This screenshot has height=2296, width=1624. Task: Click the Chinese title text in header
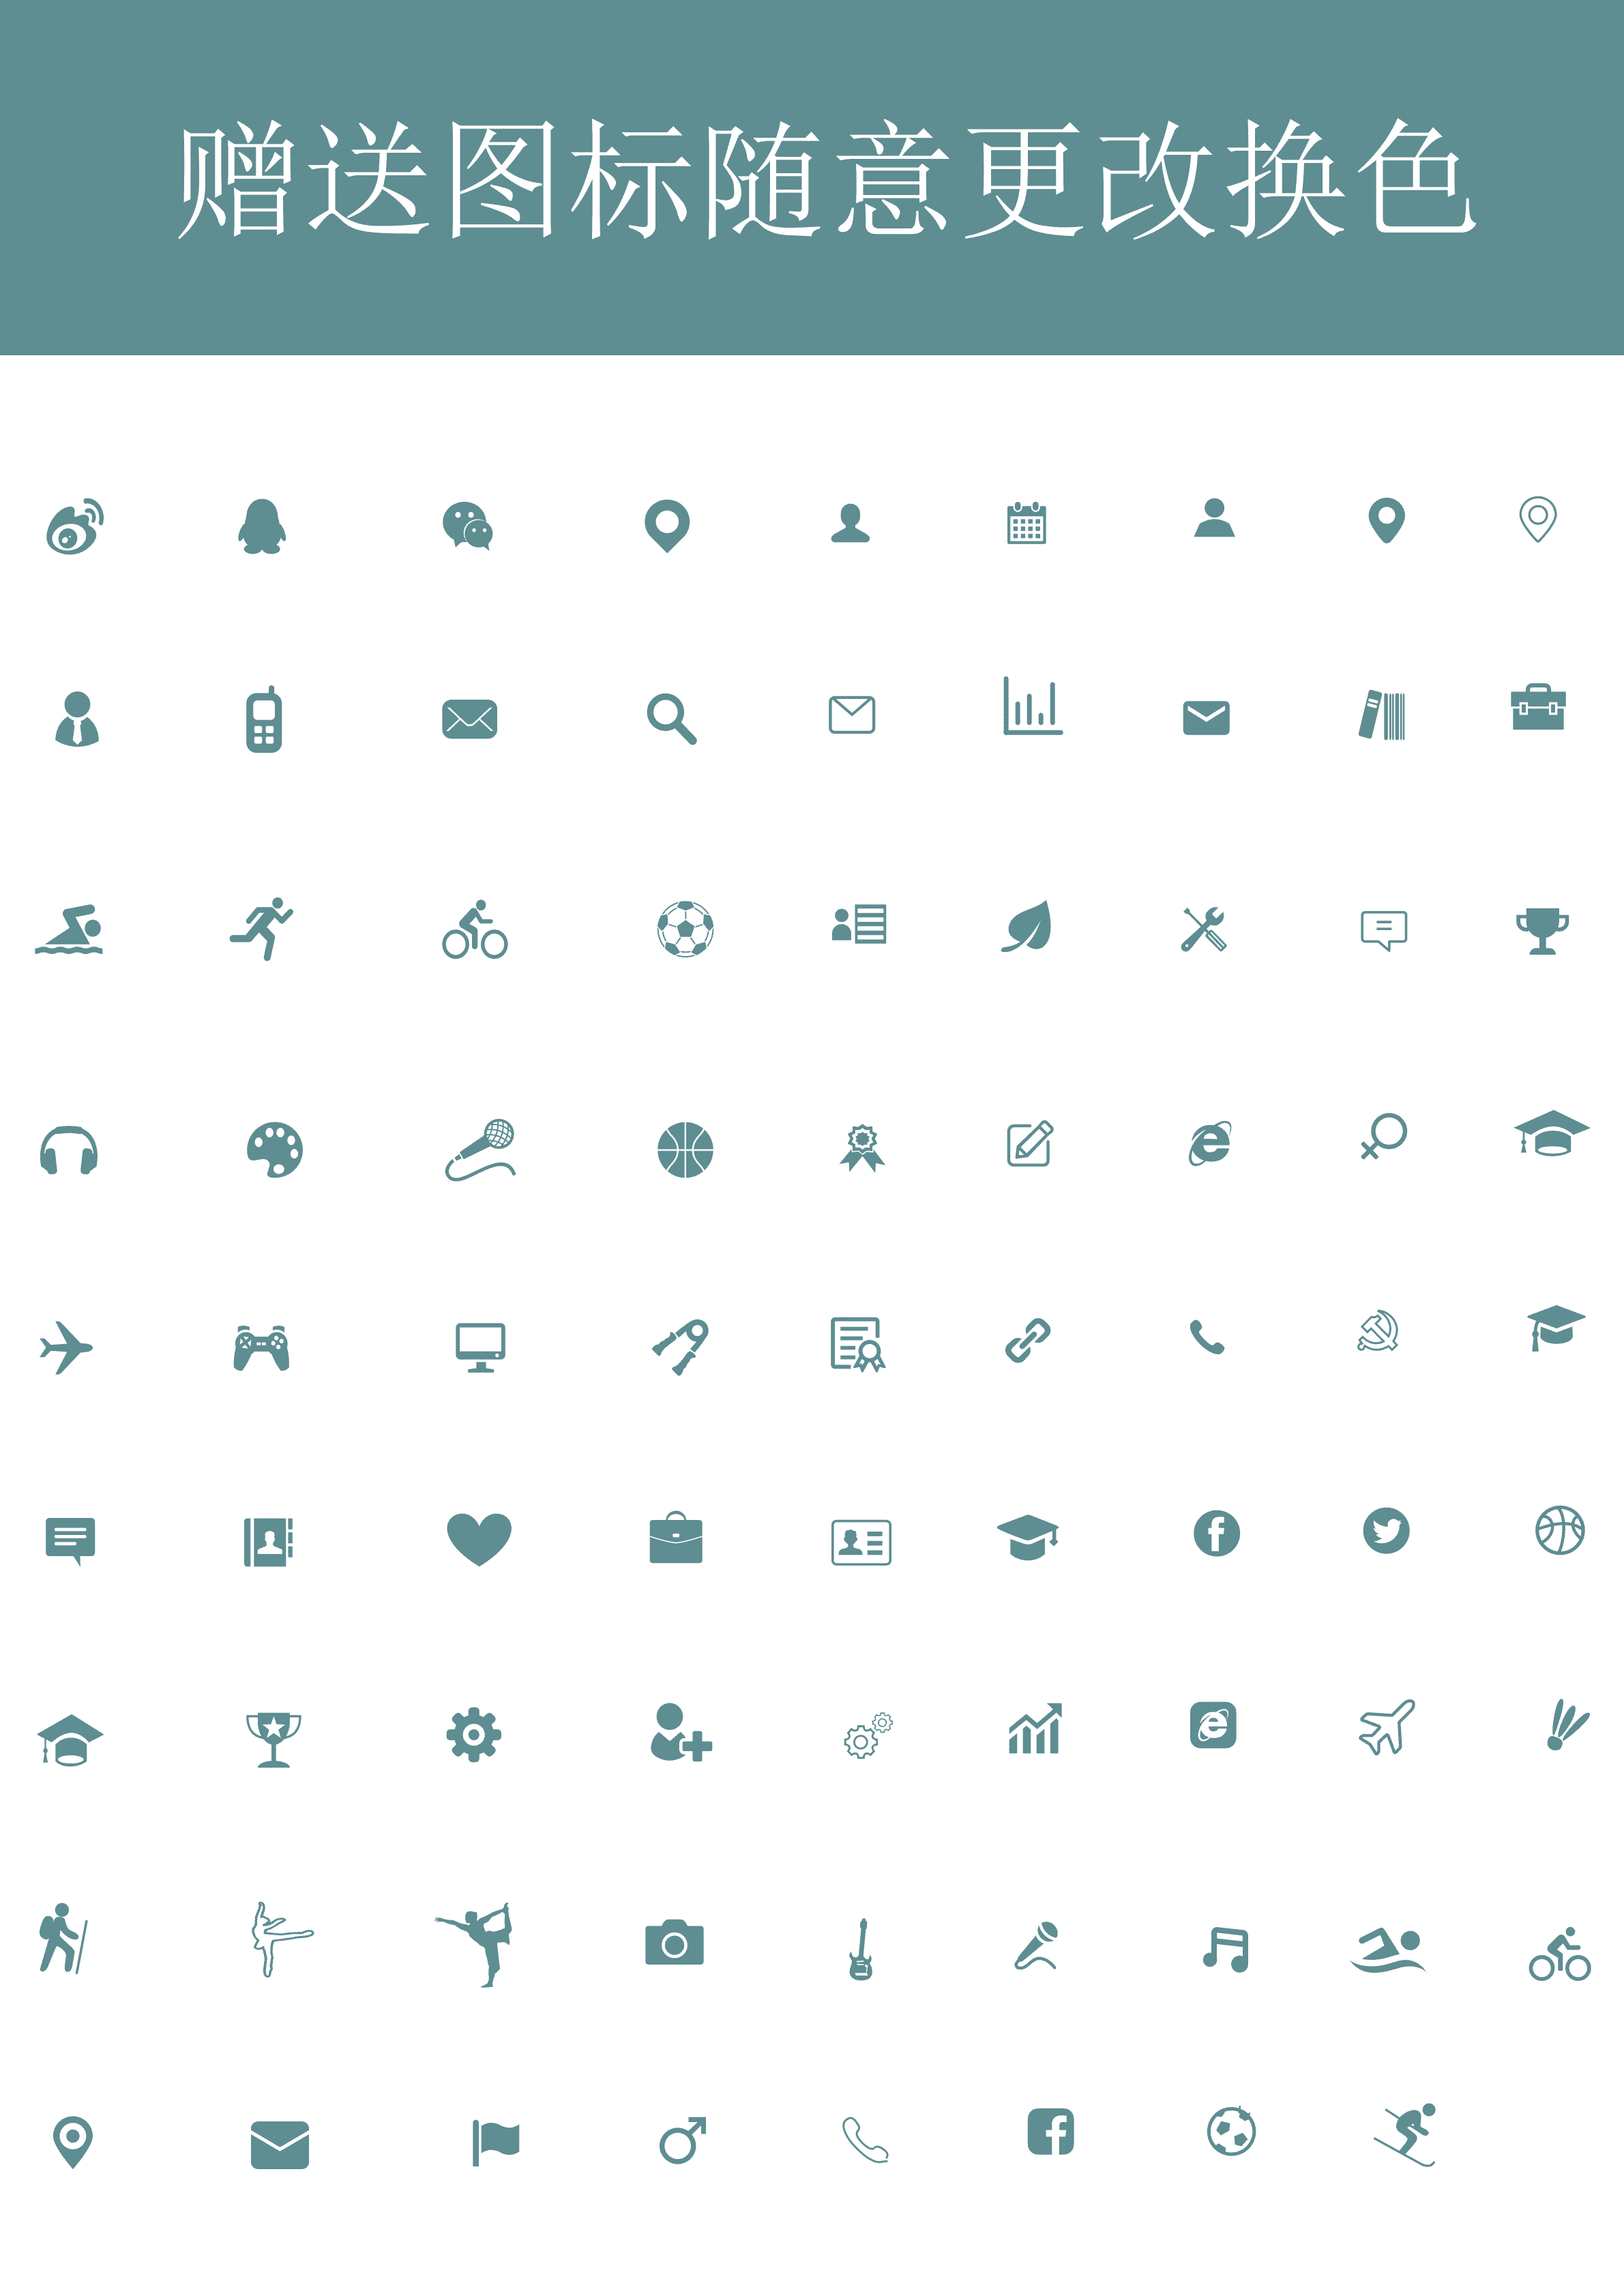pos(826,179)
